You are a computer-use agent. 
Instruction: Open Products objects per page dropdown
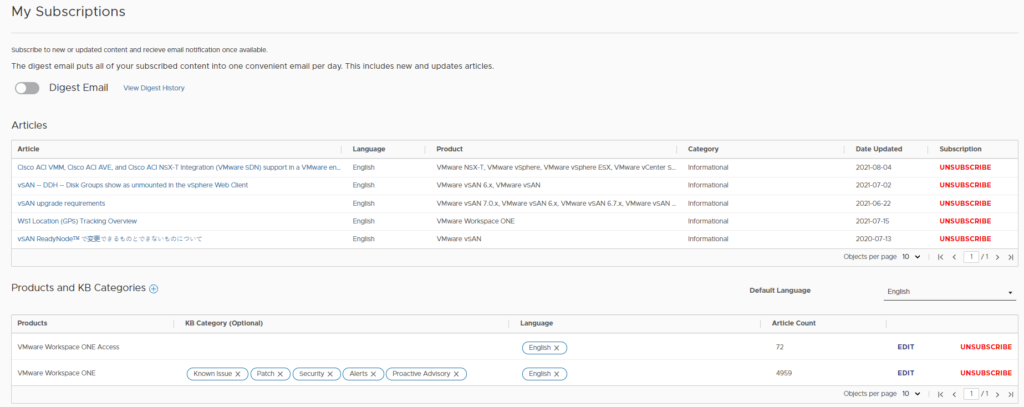(911, 395)
